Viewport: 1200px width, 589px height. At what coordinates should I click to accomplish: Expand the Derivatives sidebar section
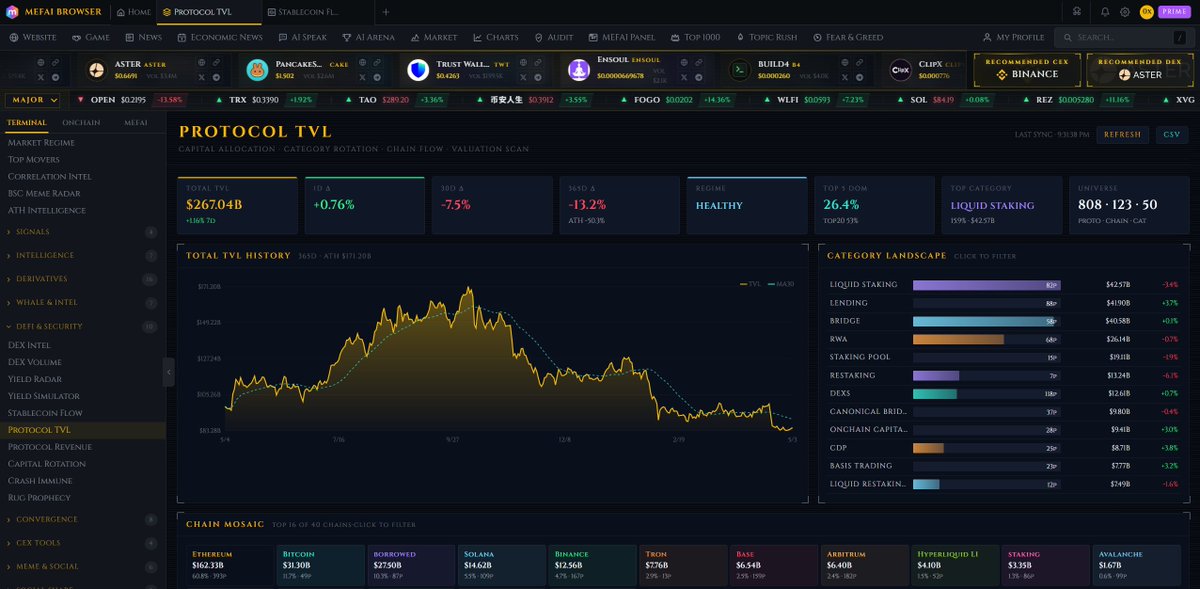(82, 279)
